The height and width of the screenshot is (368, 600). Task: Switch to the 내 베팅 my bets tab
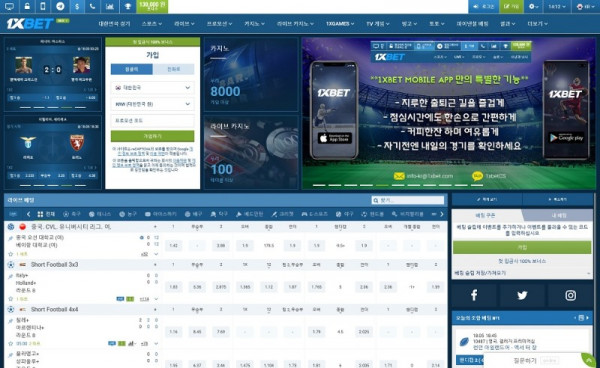click(x=559, y=215)
